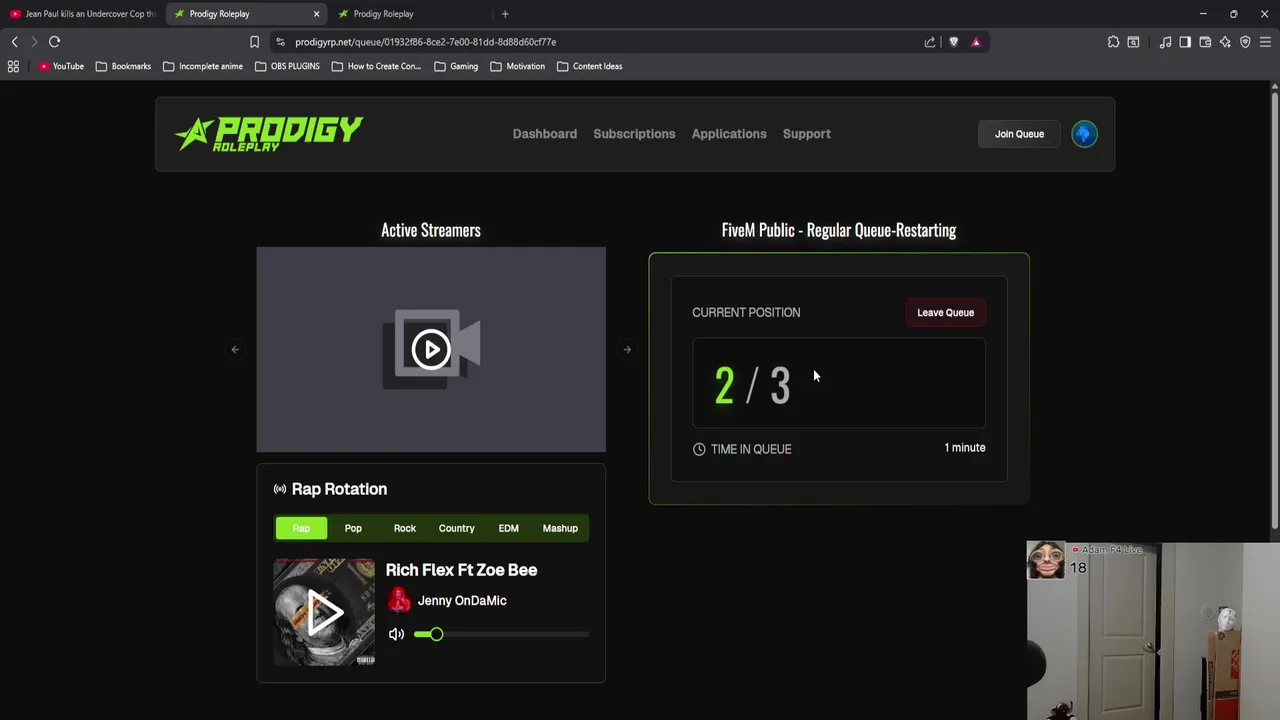Open the Bookmarks folder
This screenshot has height=720, width=1280.
click(123, 66)
